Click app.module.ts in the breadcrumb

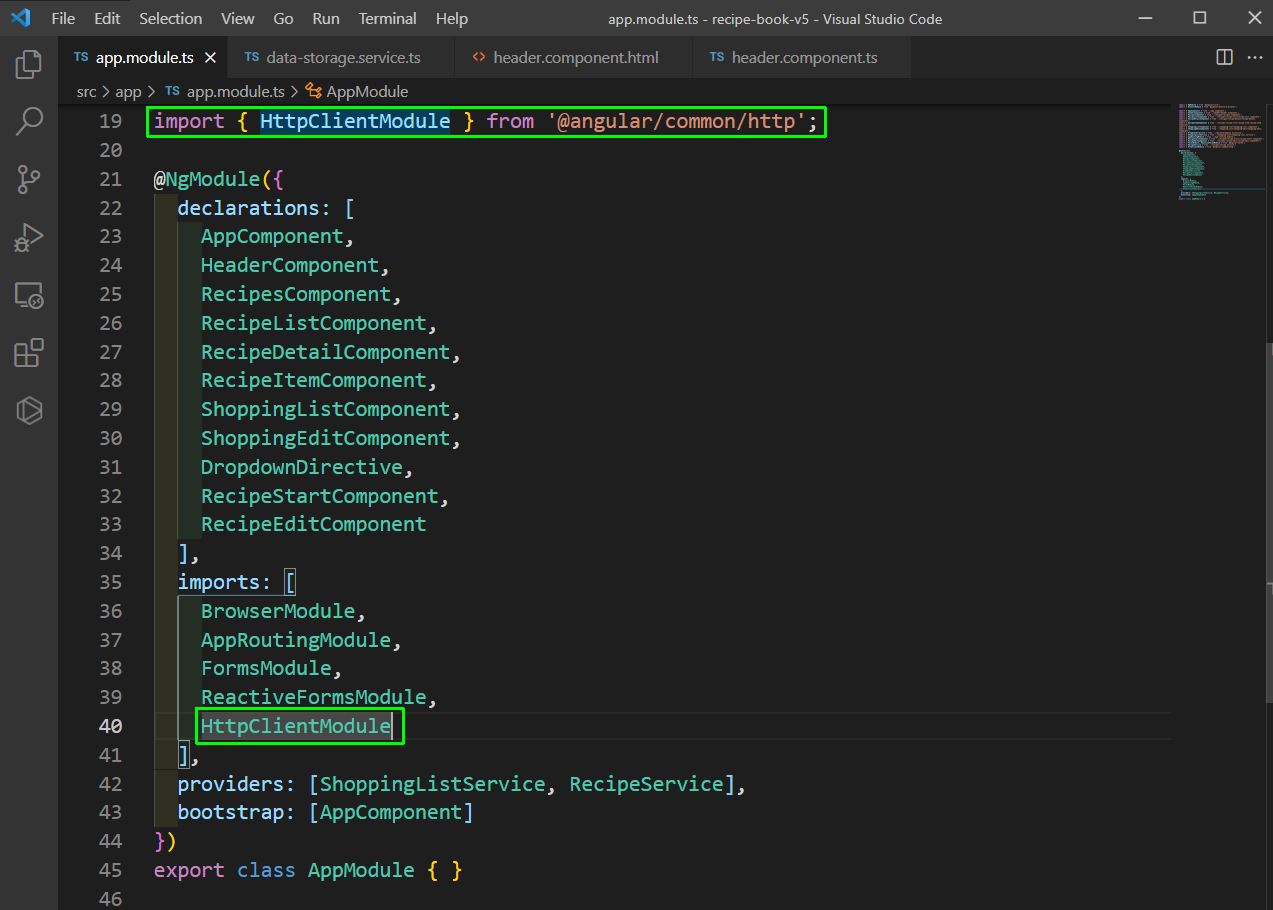[x=225, y=91]
